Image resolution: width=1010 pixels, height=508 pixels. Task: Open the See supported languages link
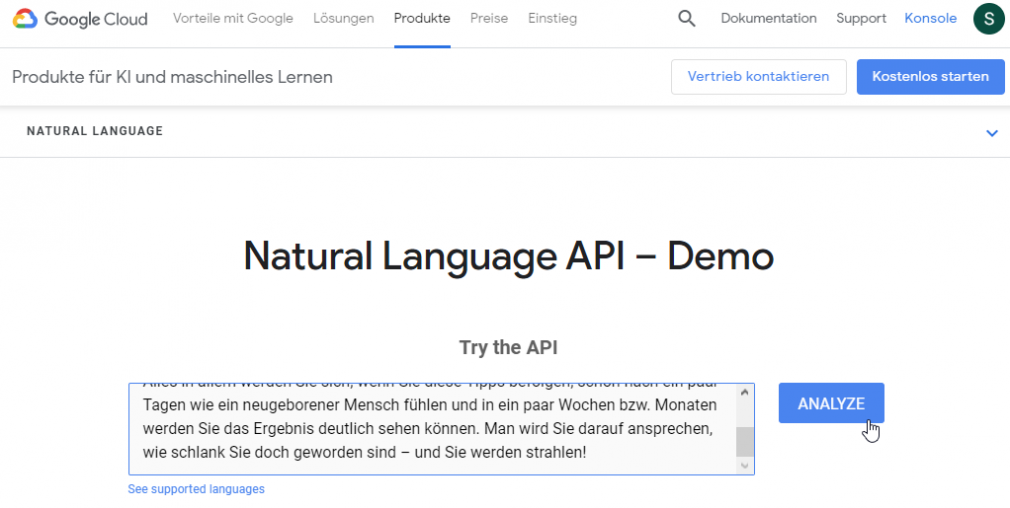[196, 489]
